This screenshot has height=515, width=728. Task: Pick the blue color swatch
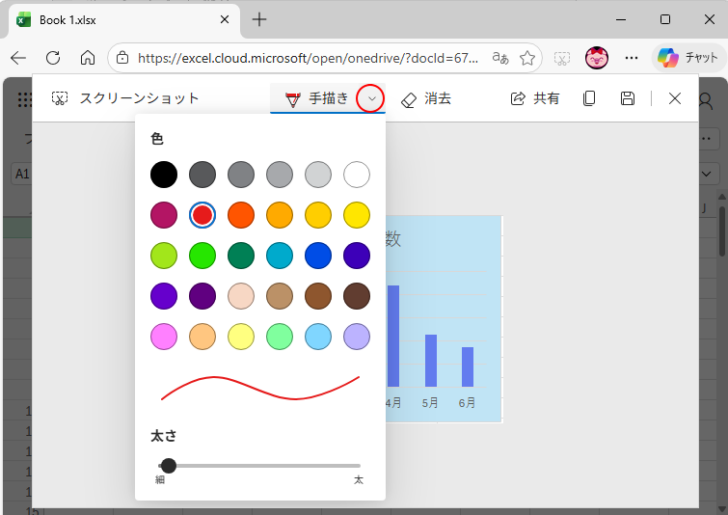click(x=318, y=255)
